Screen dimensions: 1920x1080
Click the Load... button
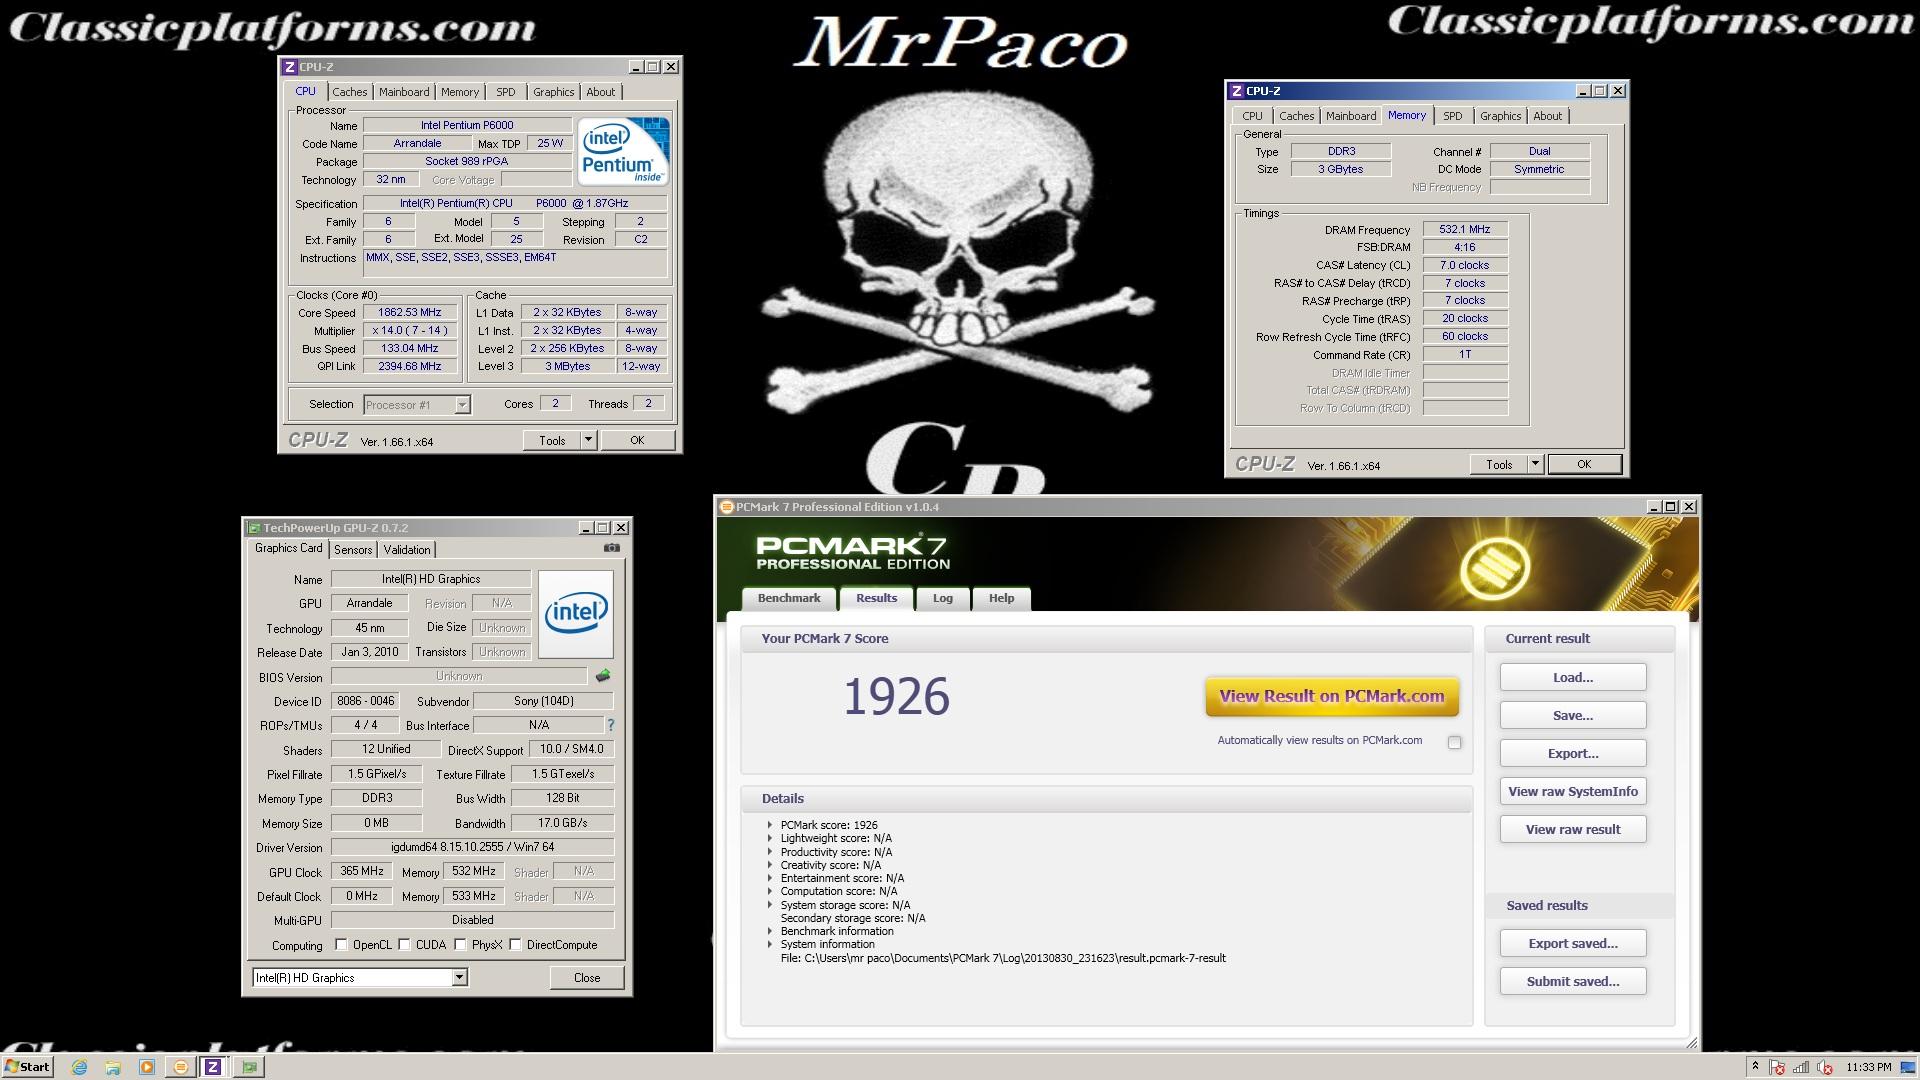pos(1572,677)
